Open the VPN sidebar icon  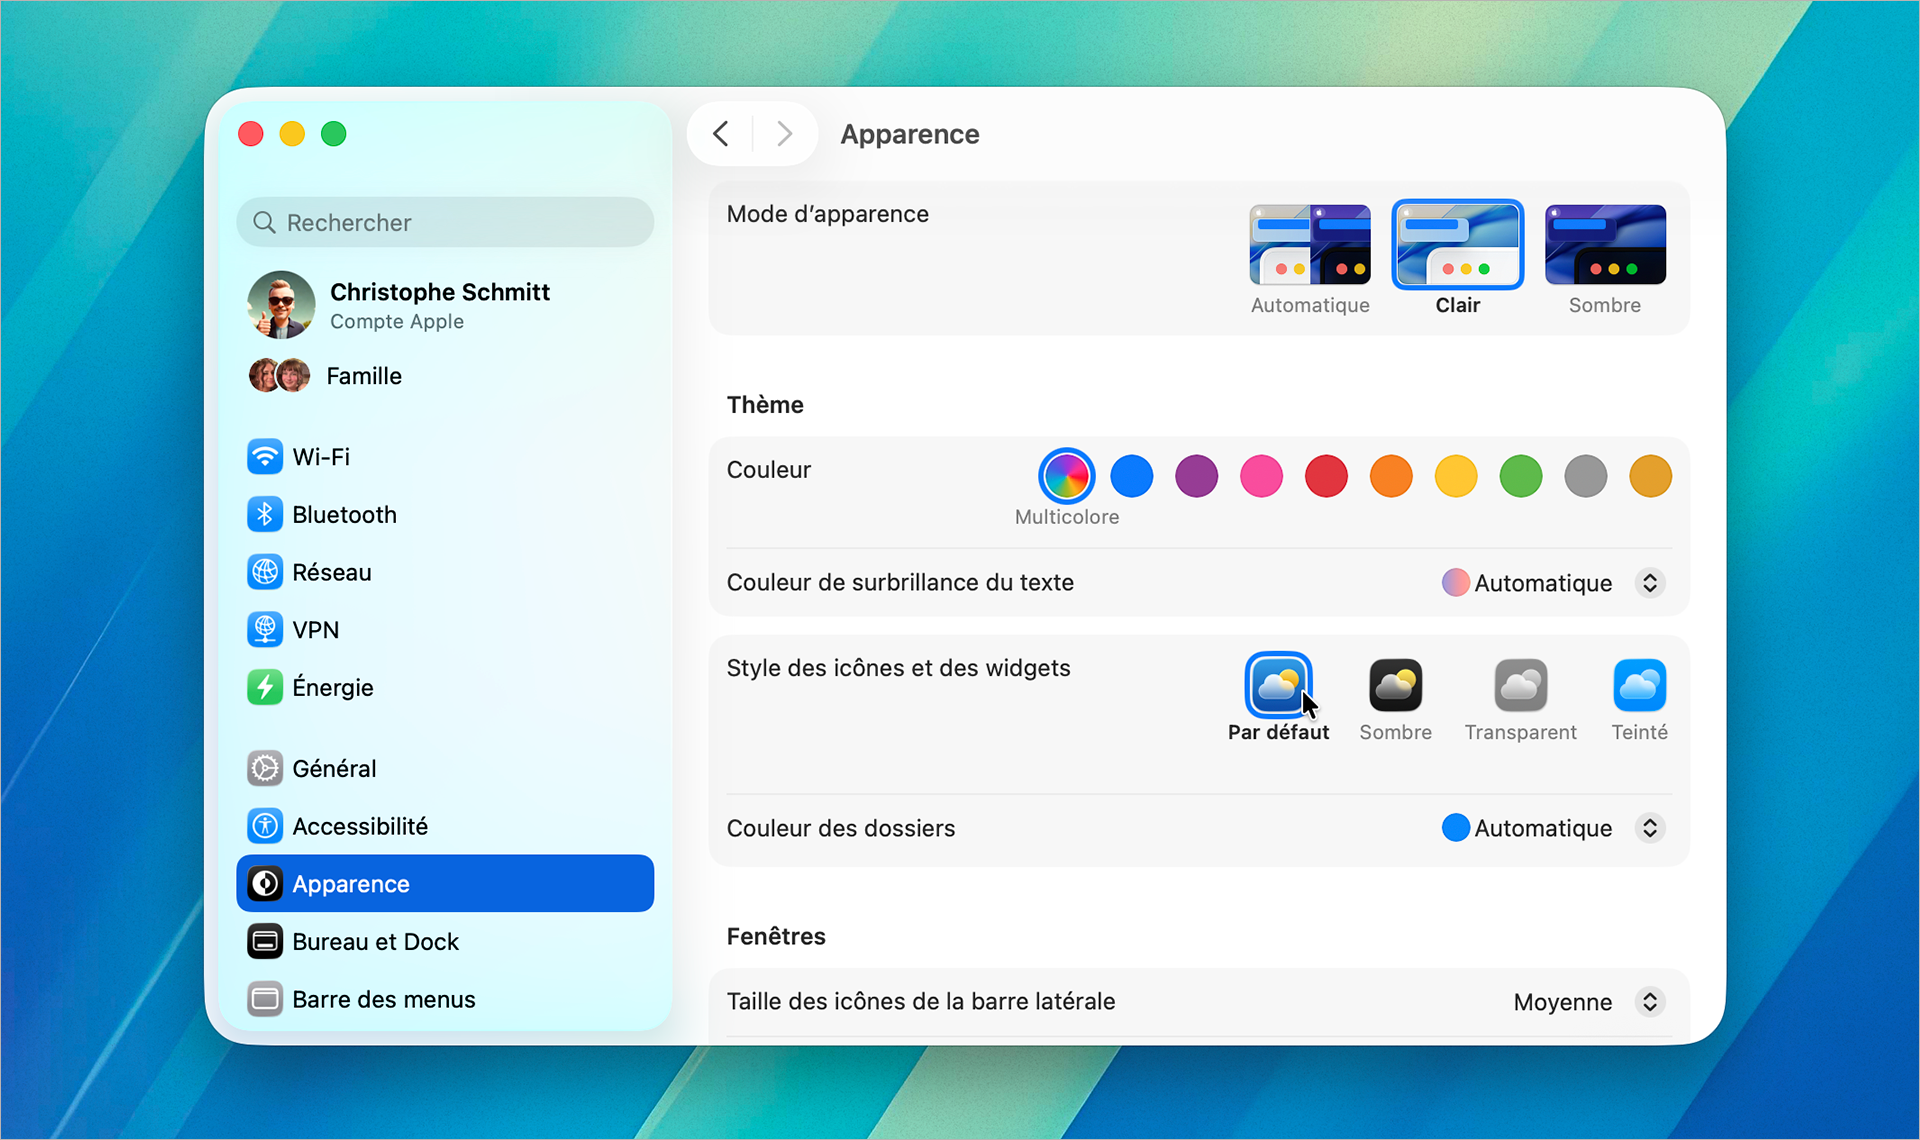265,630
